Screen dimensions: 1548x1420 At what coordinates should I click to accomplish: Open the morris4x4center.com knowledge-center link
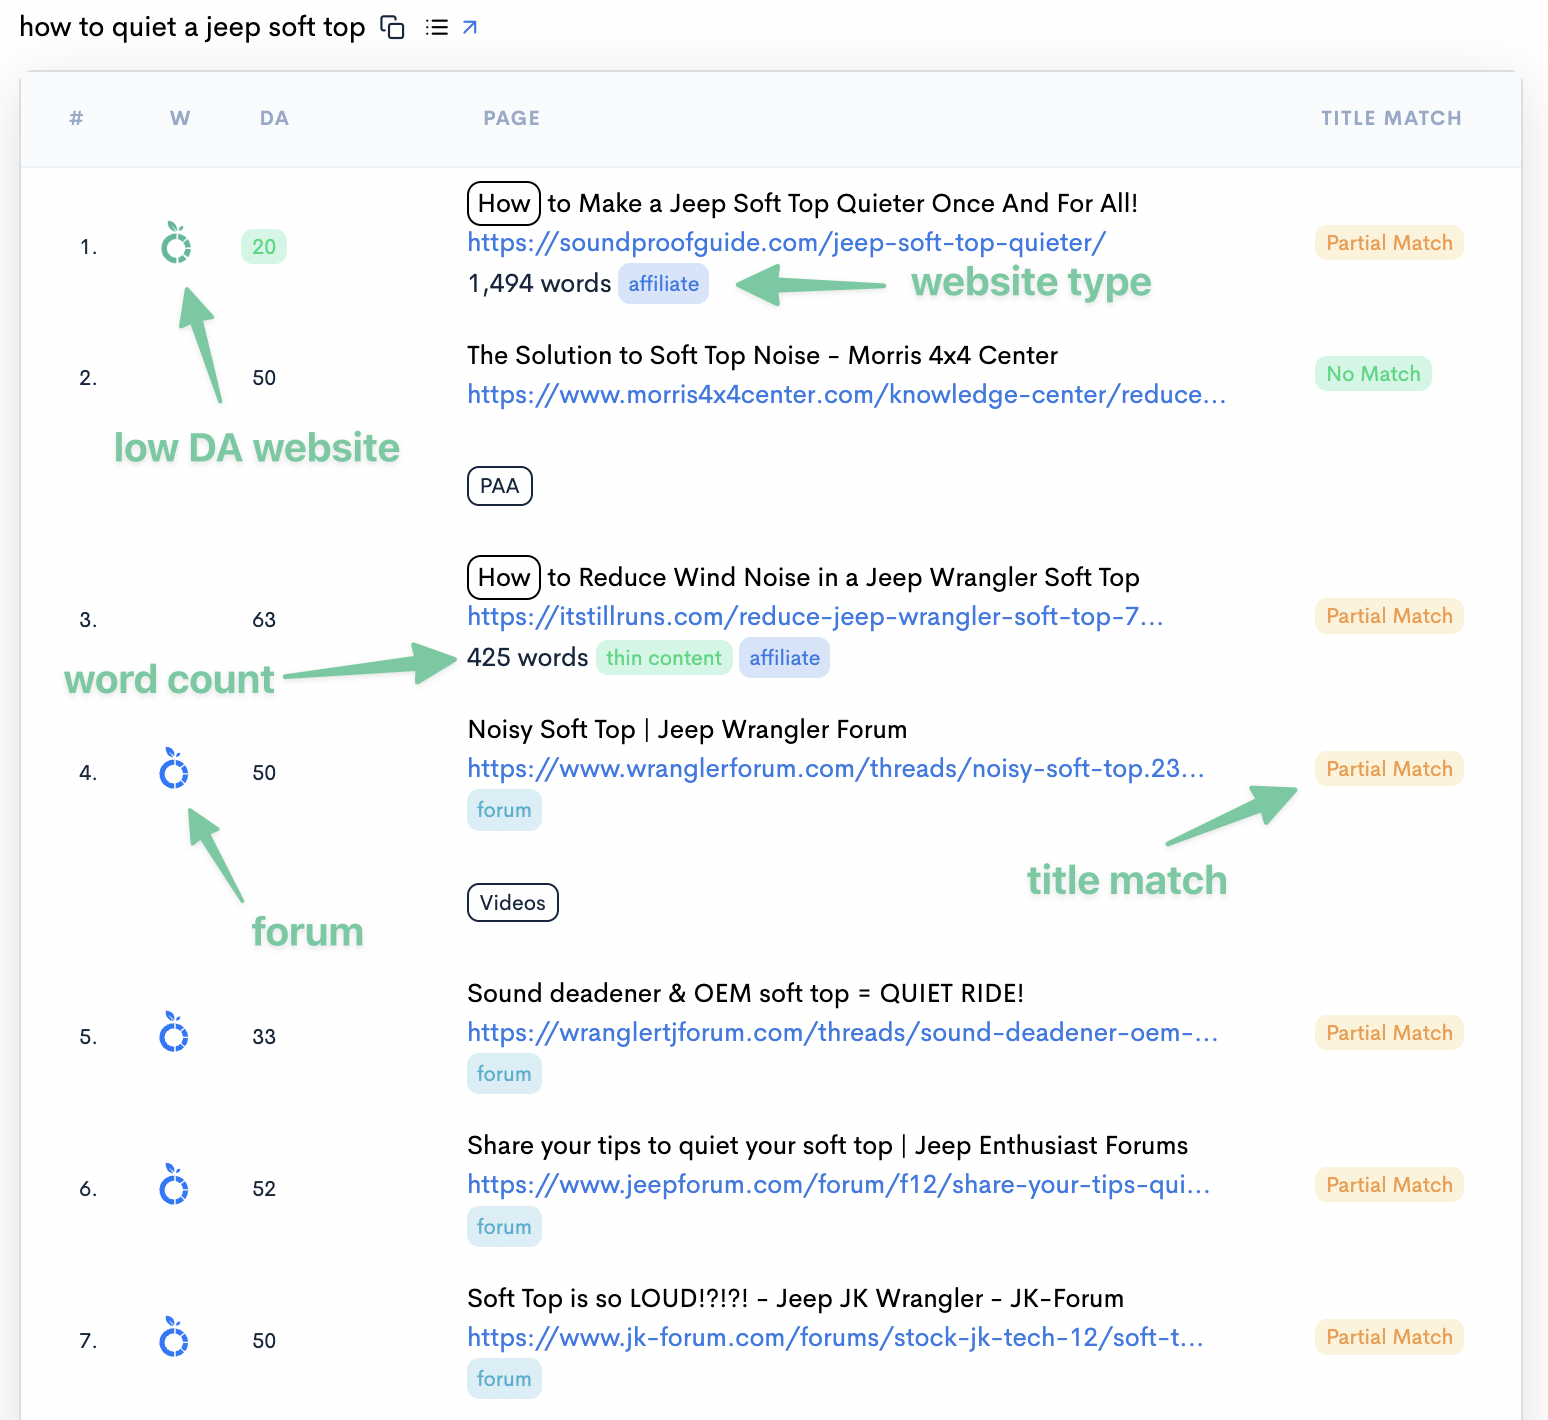point(847,394)
